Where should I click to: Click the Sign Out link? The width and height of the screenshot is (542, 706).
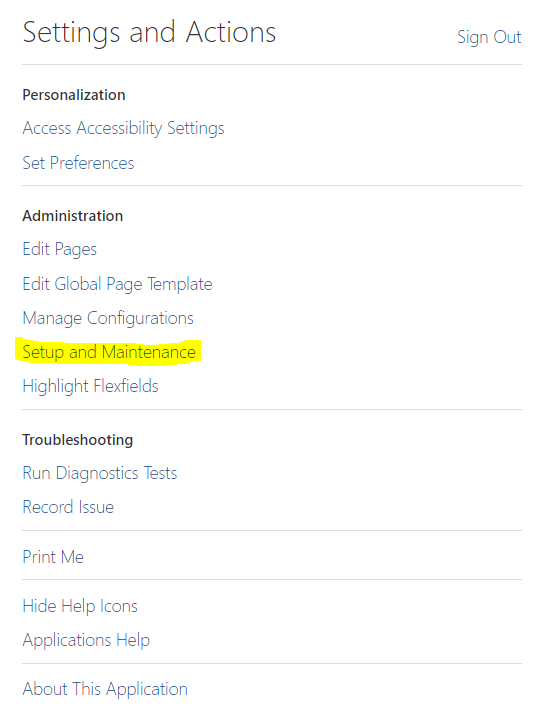pos(489,37)
